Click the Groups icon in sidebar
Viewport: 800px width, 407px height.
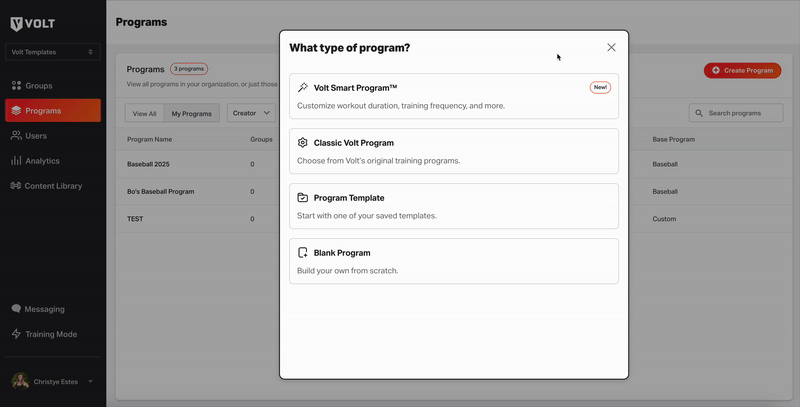click(x=16, y=86)
